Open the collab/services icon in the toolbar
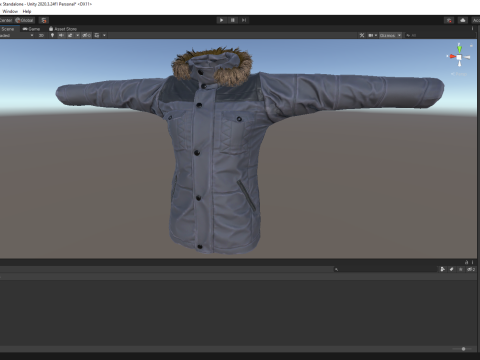This screenshot has height=360, width=480. click(449, 20)
